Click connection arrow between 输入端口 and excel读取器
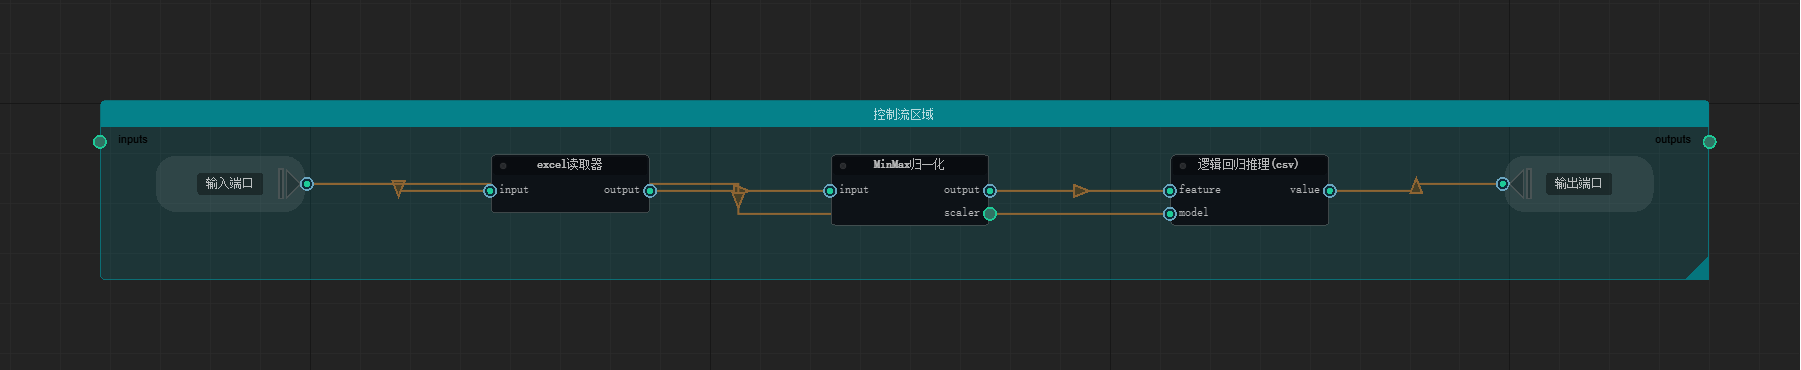The width and height of the screenshot is (1801, 370). 399,188
